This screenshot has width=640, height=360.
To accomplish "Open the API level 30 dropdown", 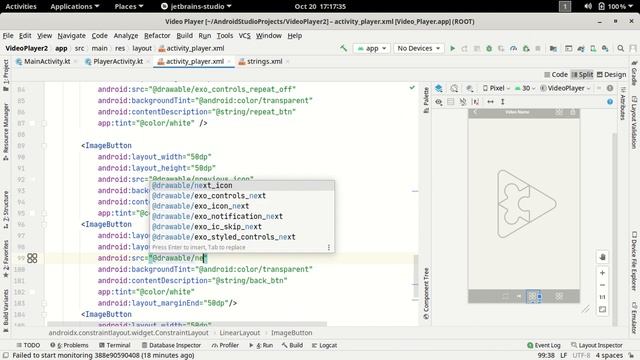I will tap(525, 88).
